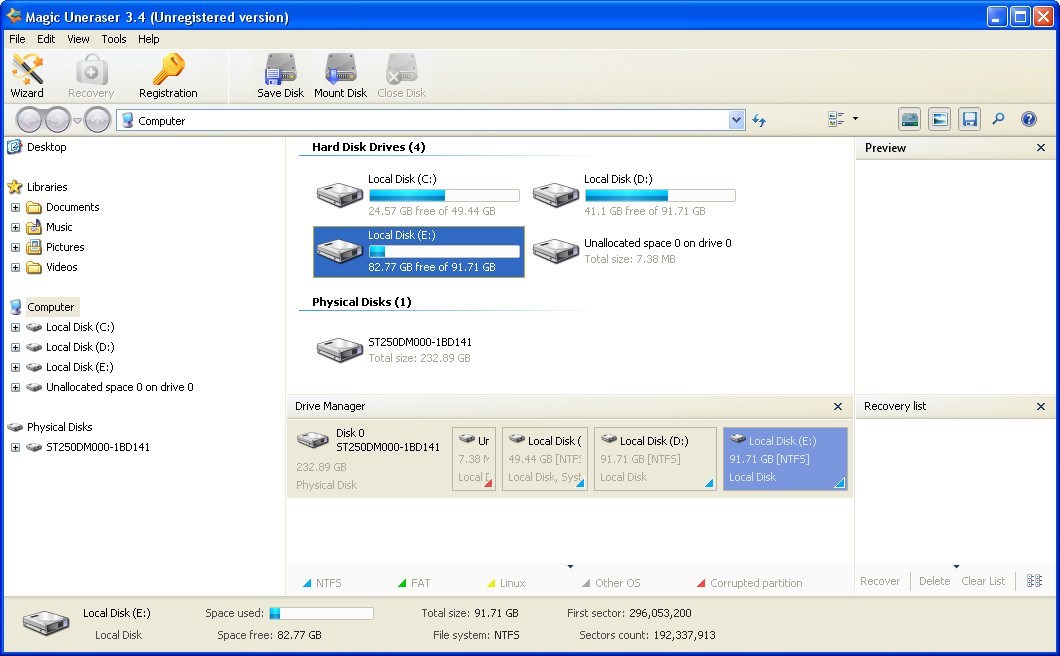This screenshot has width=1060, height=656.
Task: Select Local Disk (D:) in Drive Manager
Action: coord(655,458)
